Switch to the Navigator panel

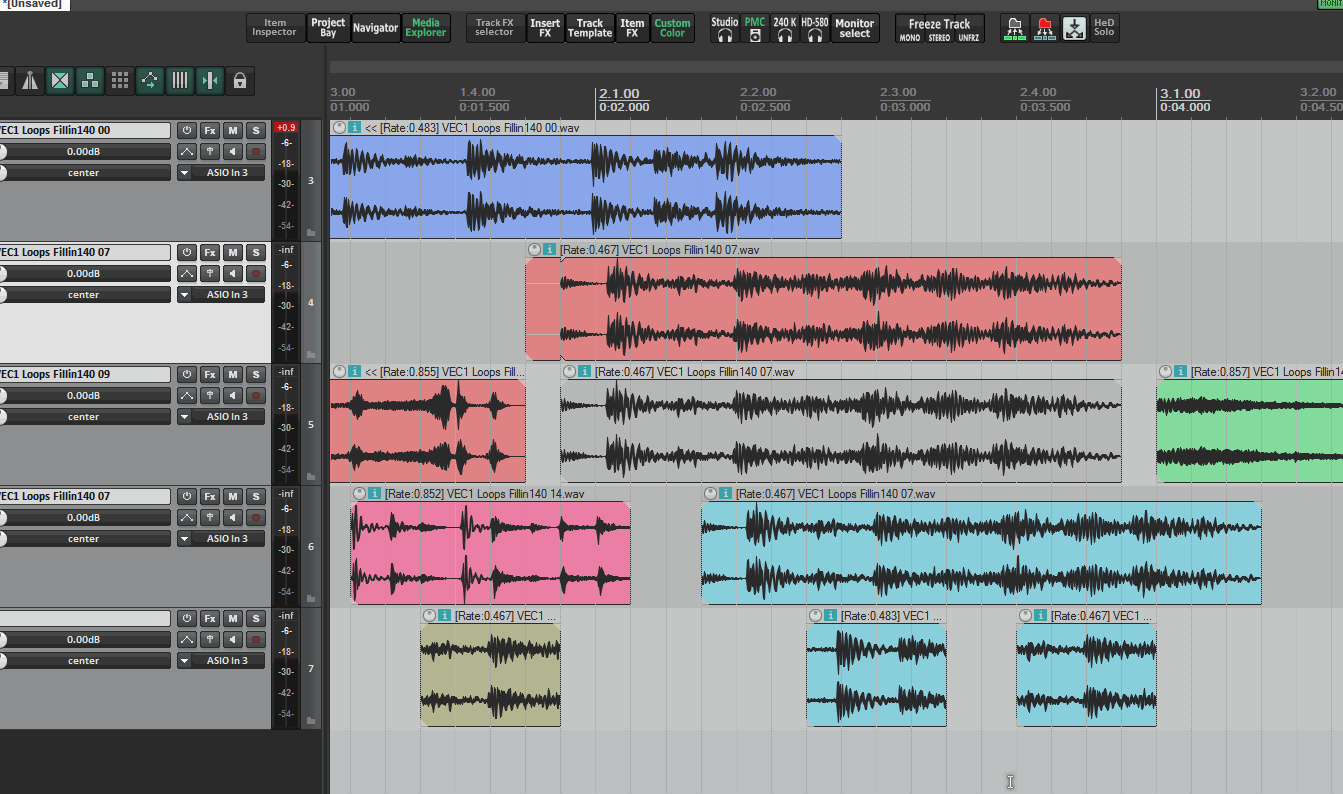click(375, 28)
